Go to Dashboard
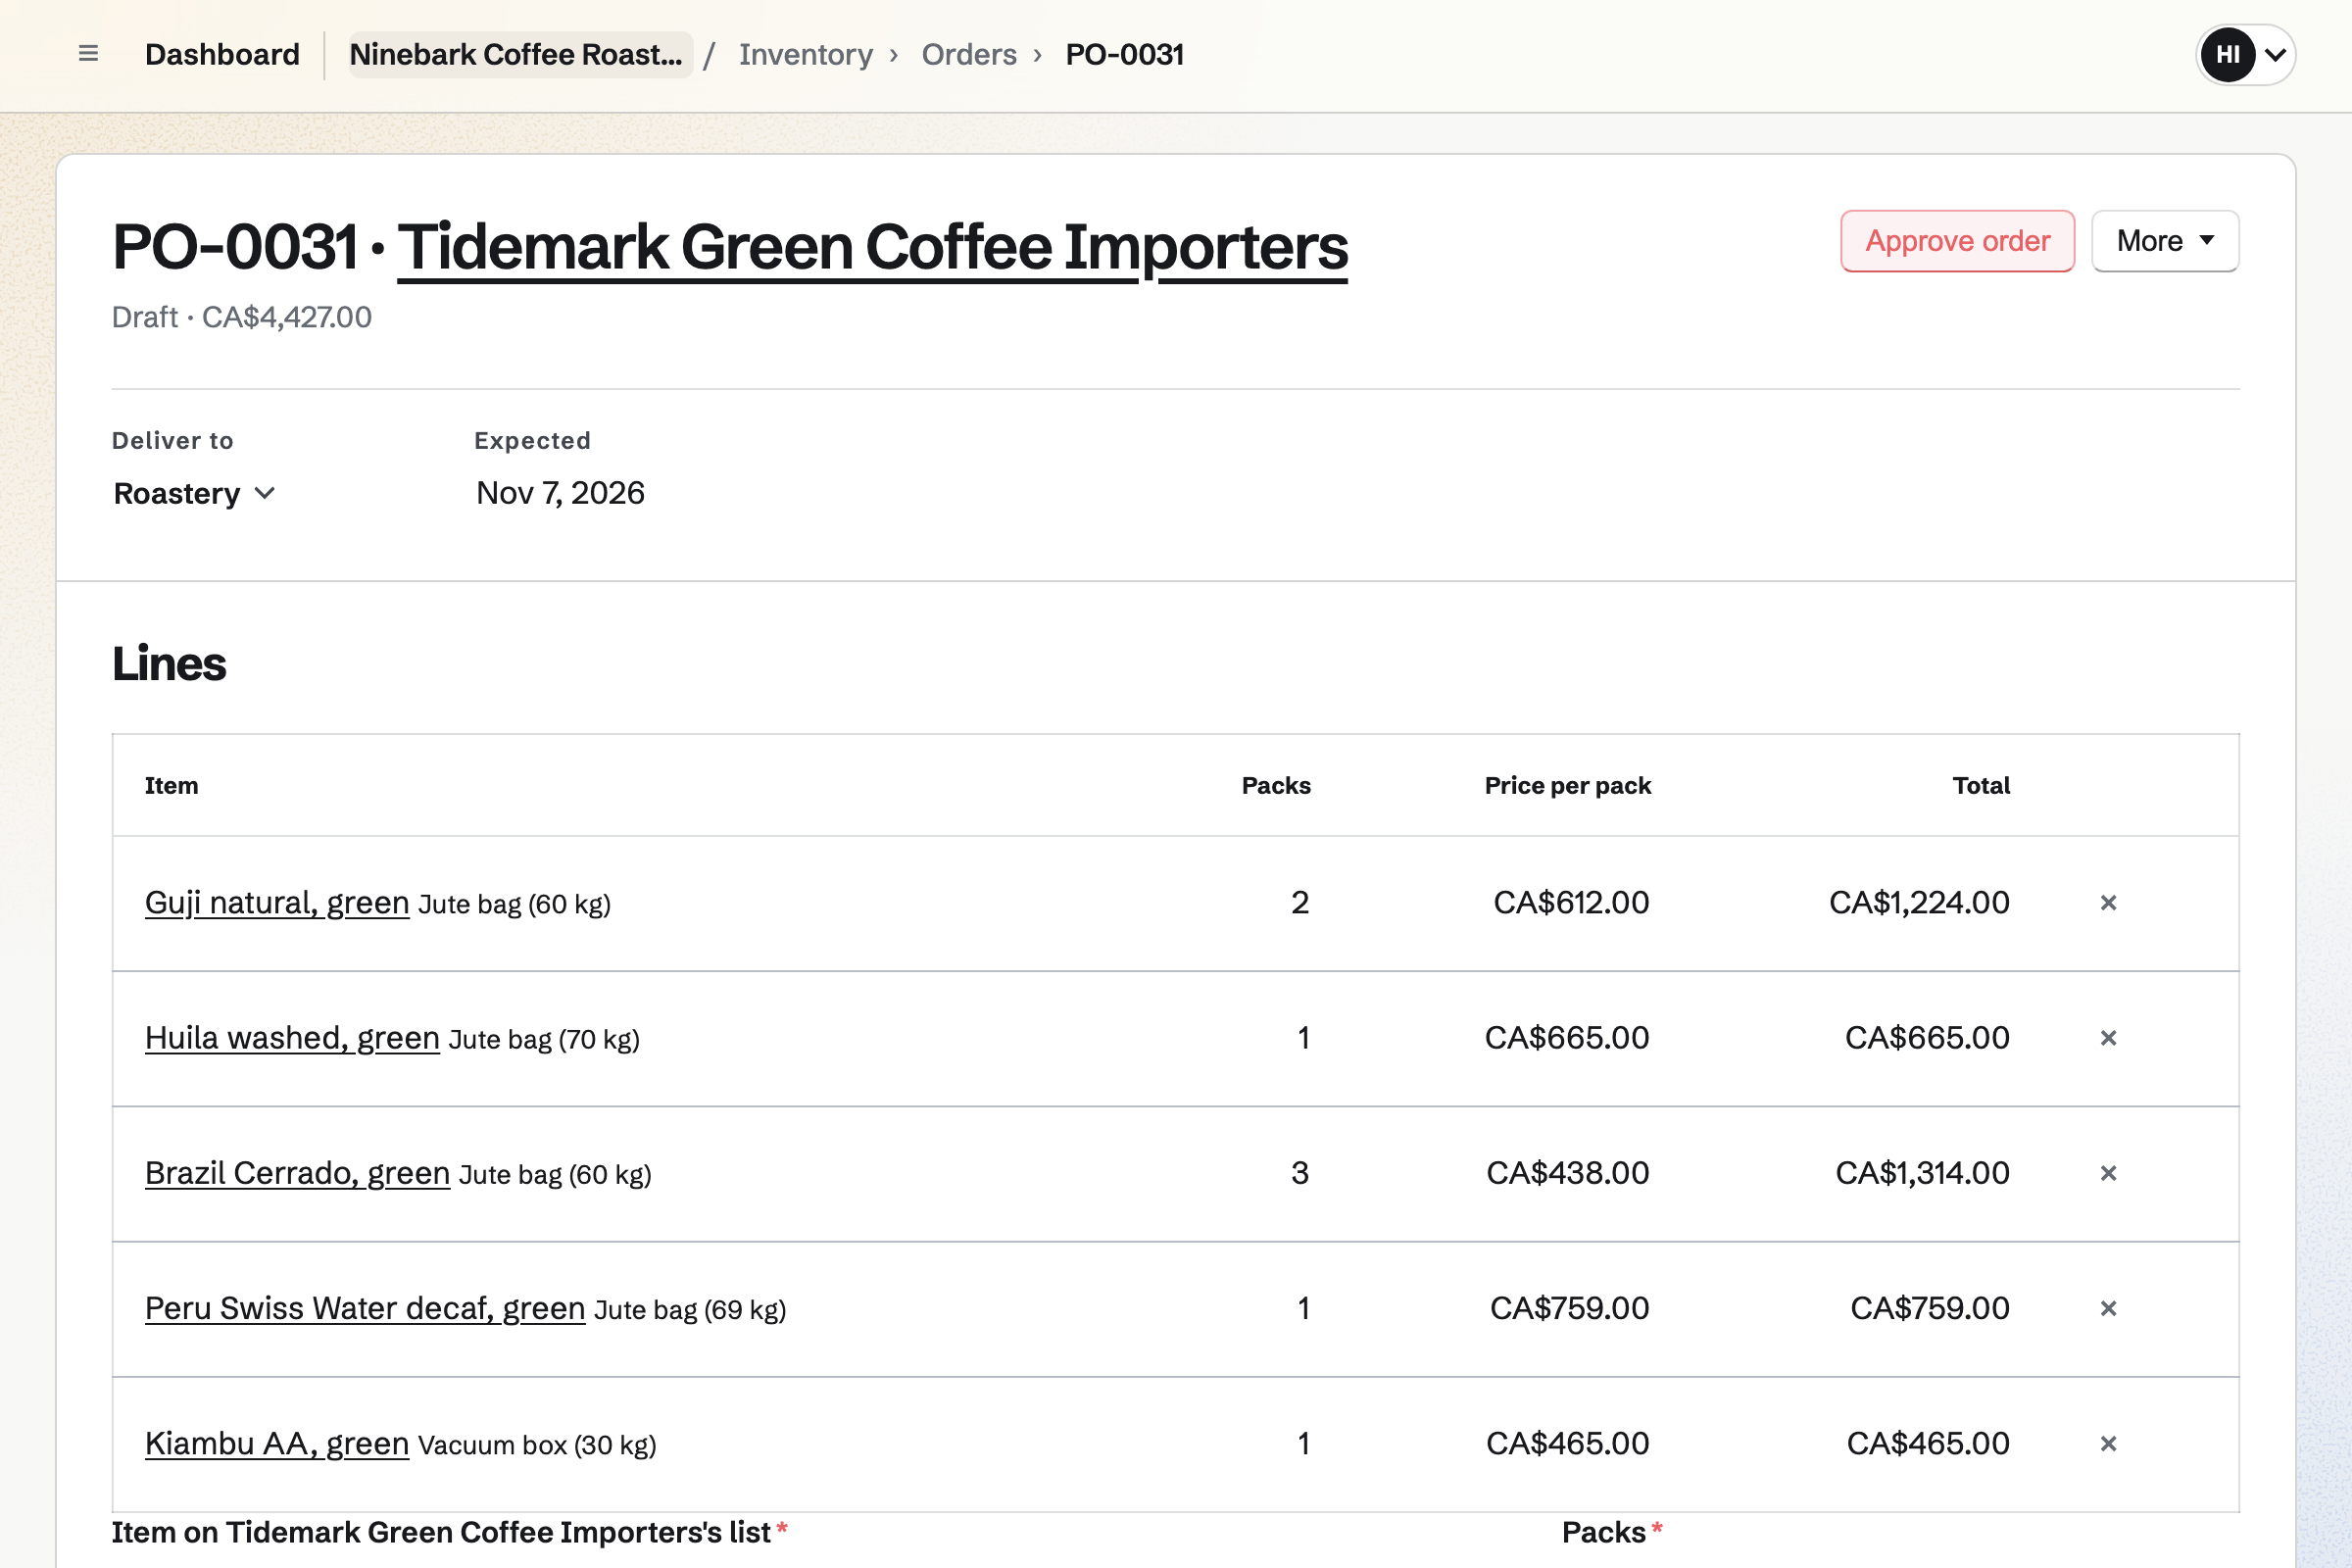This screenshot has height=1568, width=2352. [x=222, y=54]
